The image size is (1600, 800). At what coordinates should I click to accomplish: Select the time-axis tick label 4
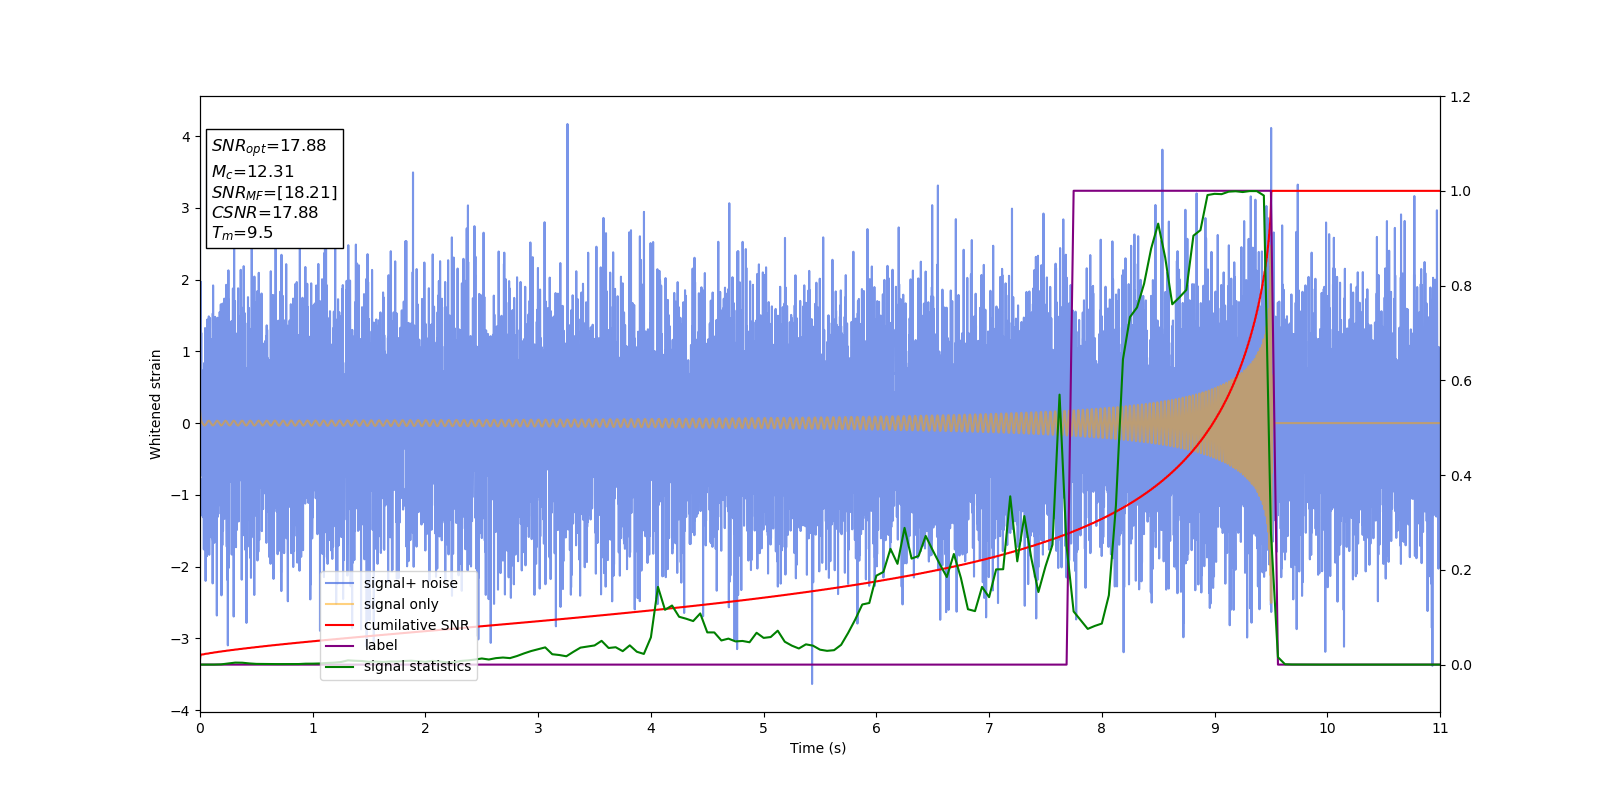pos(651,728)
